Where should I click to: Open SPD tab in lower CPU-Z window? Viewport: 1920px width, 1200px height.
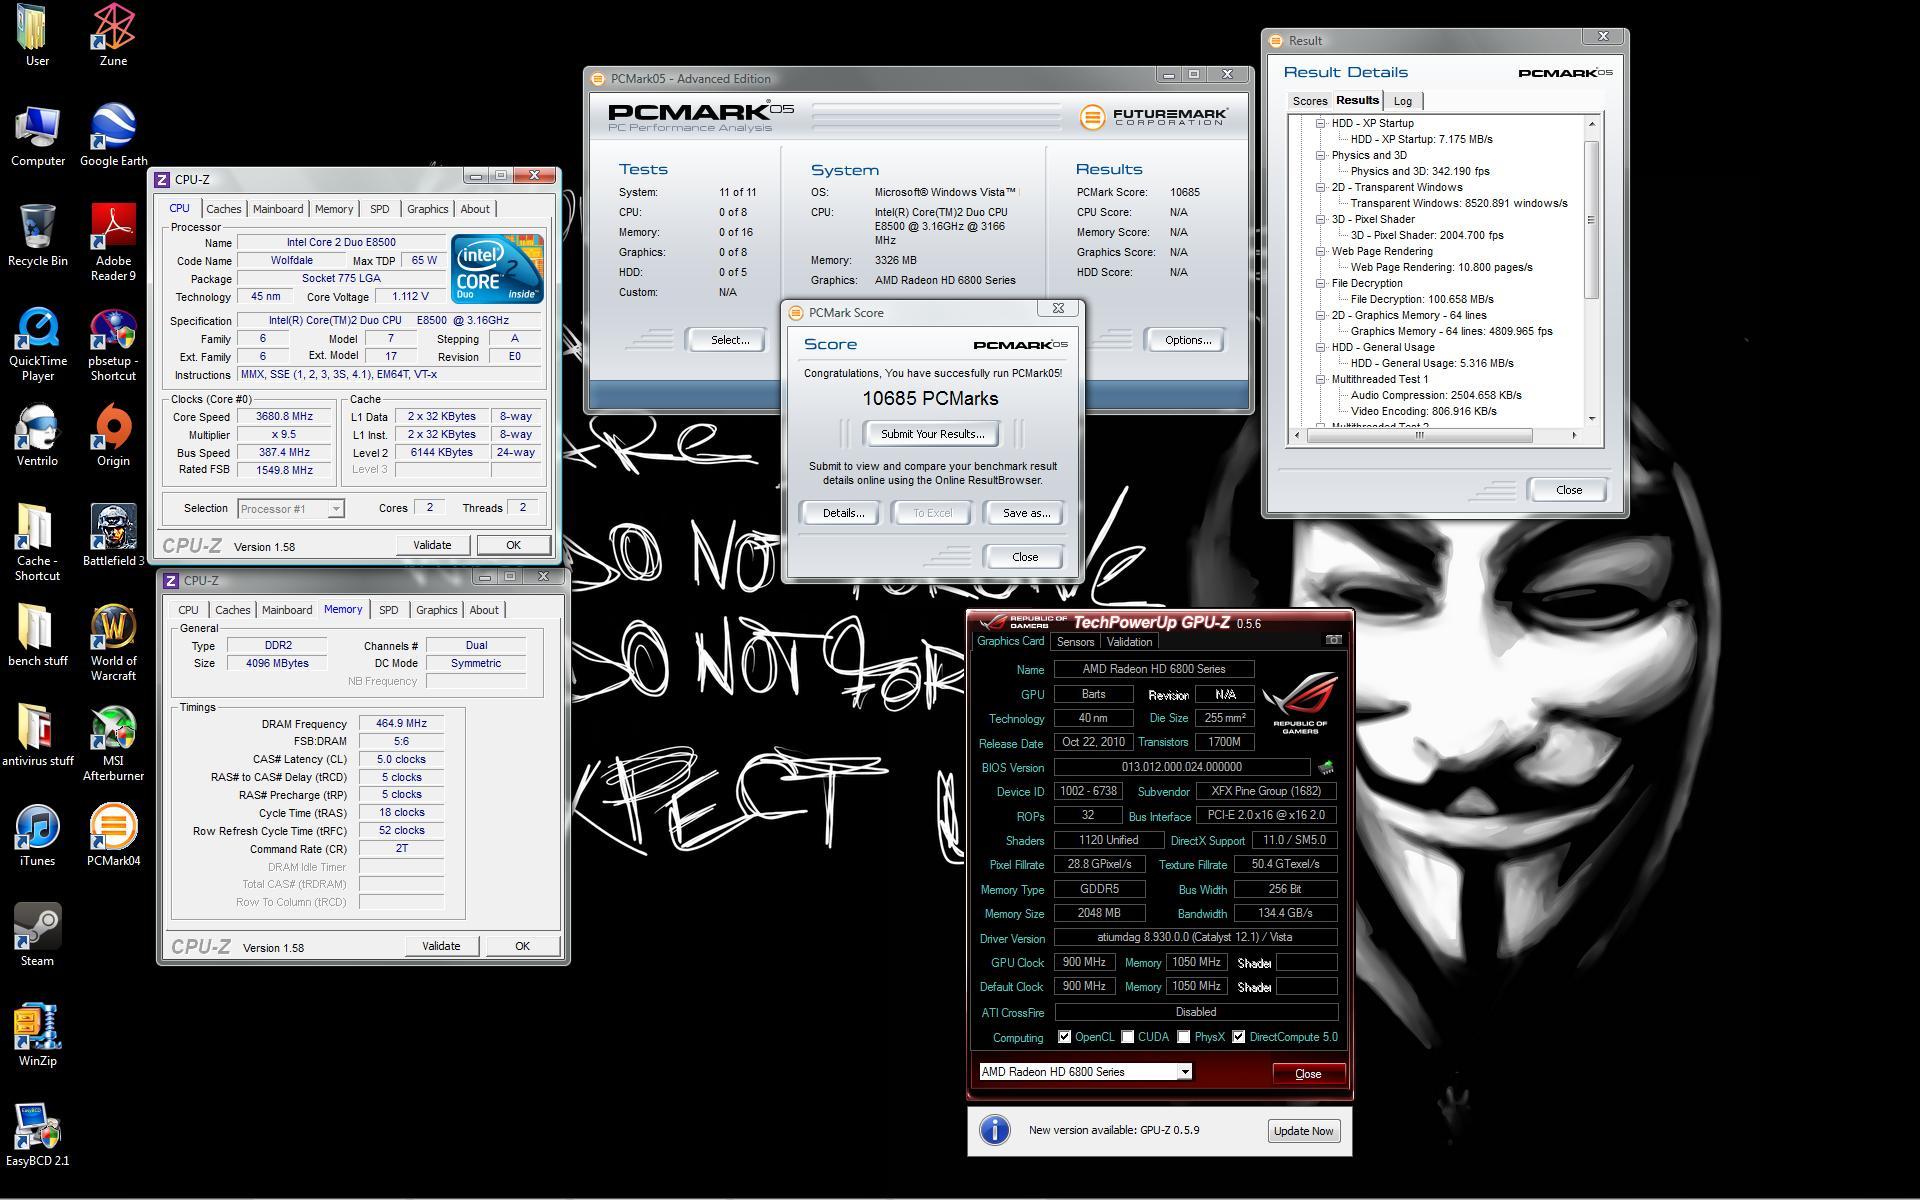(388, 610)
